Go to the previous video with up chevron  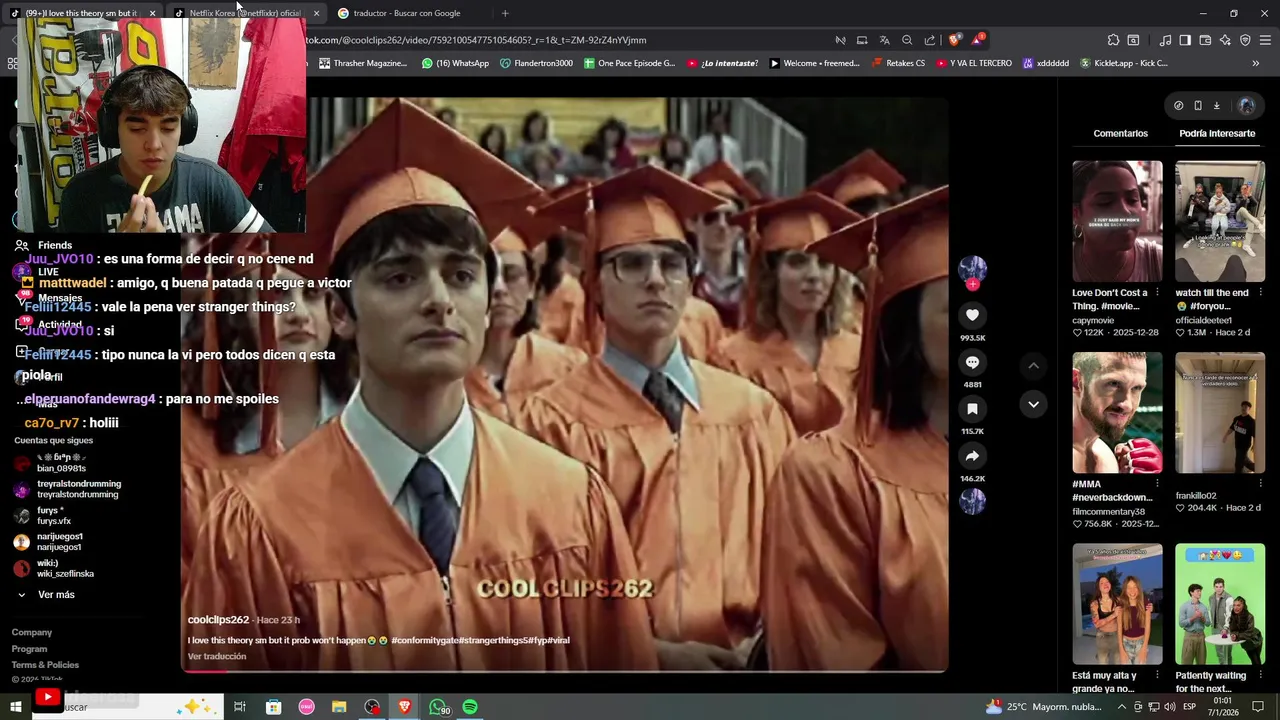click(1033, 366)
